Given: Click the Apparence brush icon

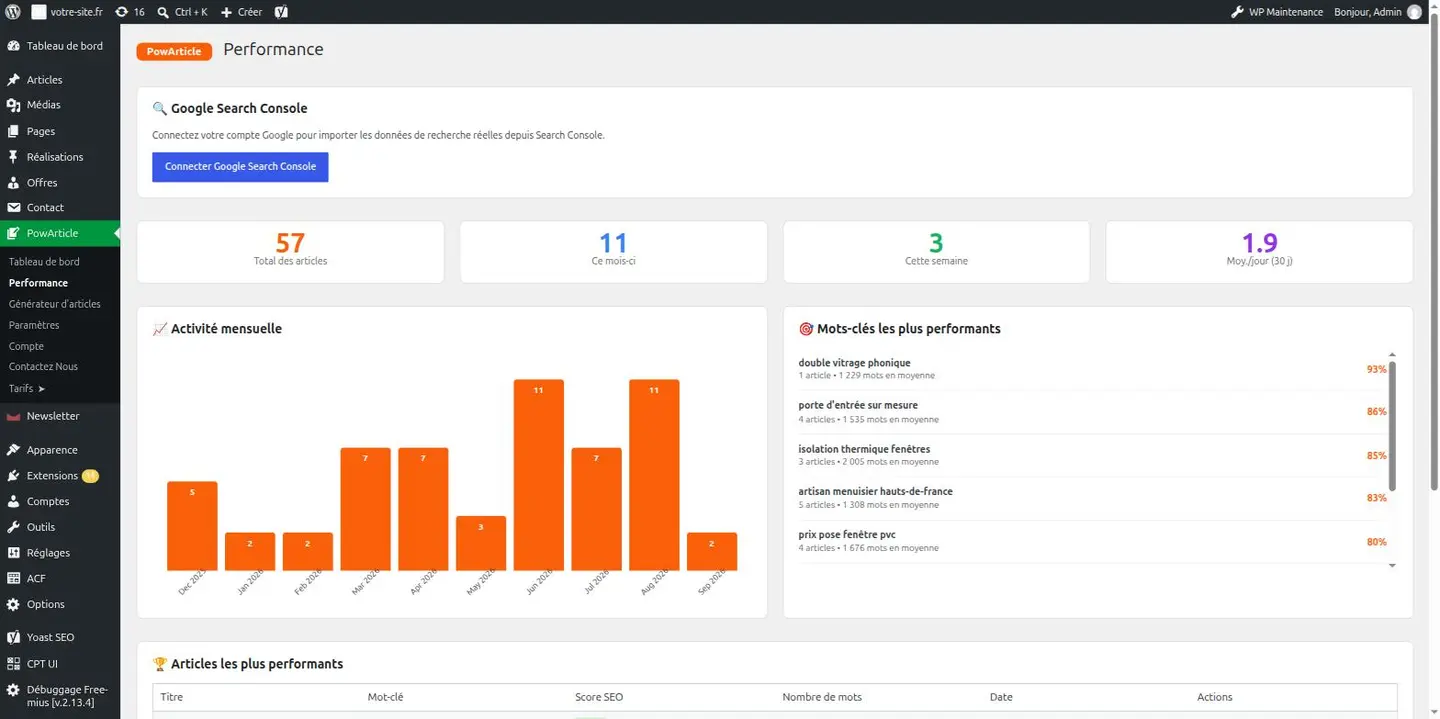Looking at the screenshot, I should coord(13,450).
